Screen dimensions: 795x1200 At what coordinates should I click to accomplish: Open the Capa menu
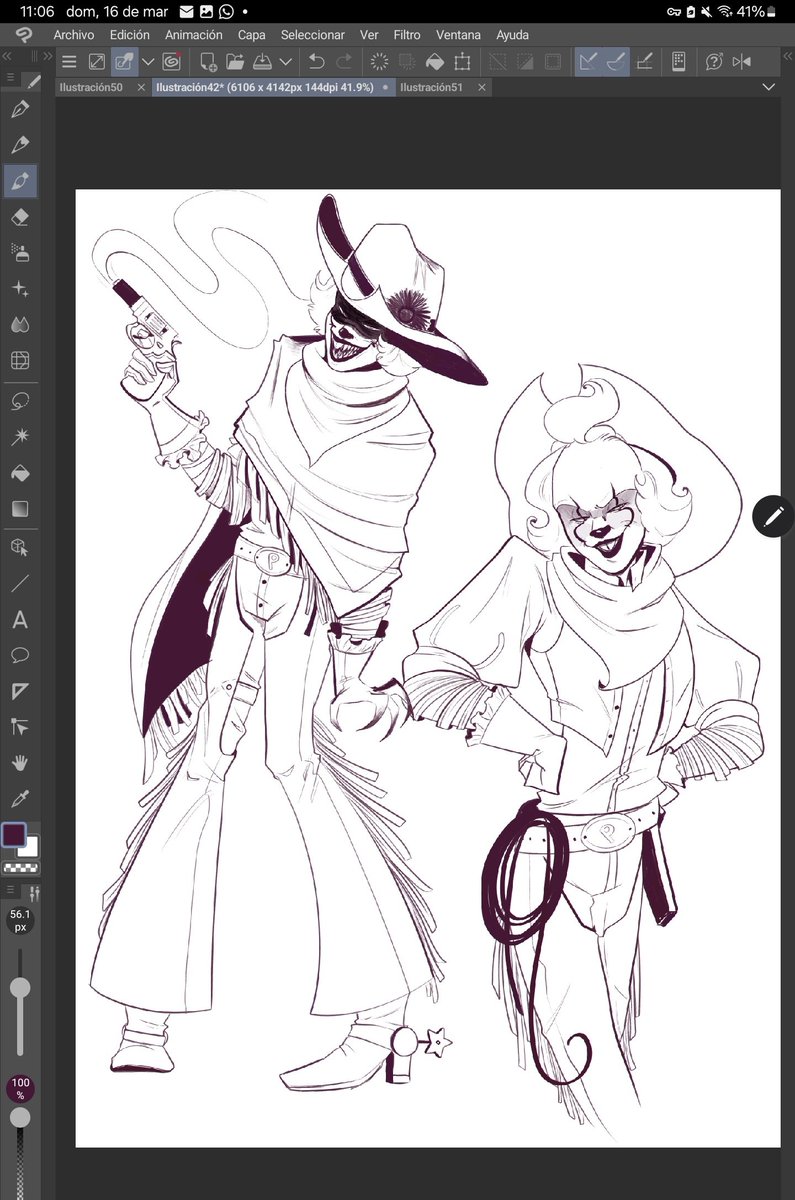(x=251, y=35)
